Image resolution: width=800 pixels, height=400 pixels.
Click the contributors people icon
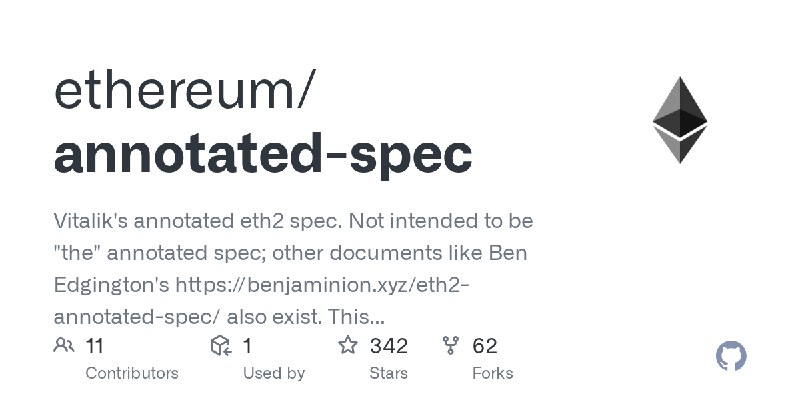(x=63, y=346)
